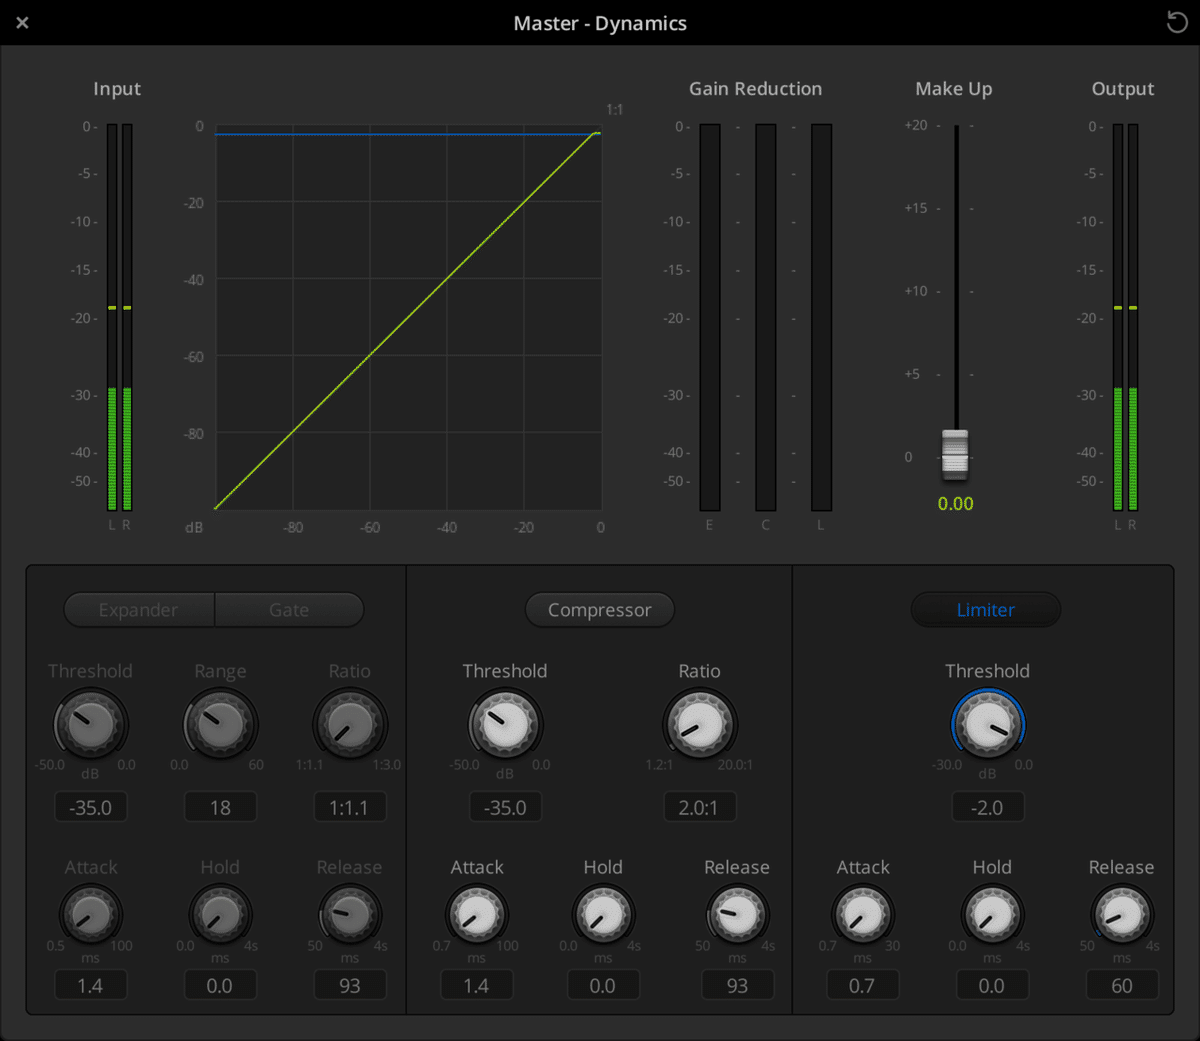1200x1041 pixels.
Task: Click the Expander Threshold knob
Action: [x=90, y=724]
